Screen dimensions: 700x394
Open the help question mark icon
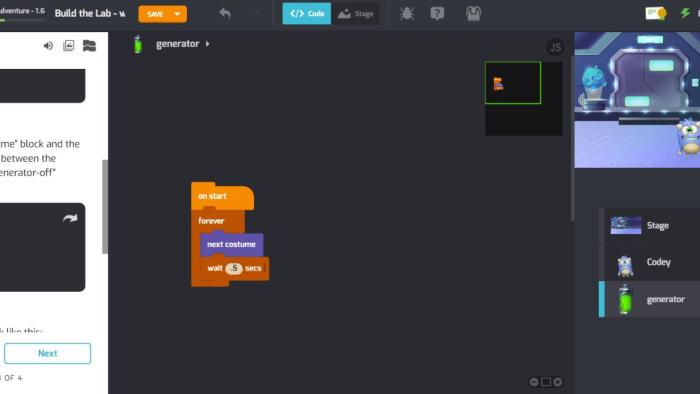437,14
